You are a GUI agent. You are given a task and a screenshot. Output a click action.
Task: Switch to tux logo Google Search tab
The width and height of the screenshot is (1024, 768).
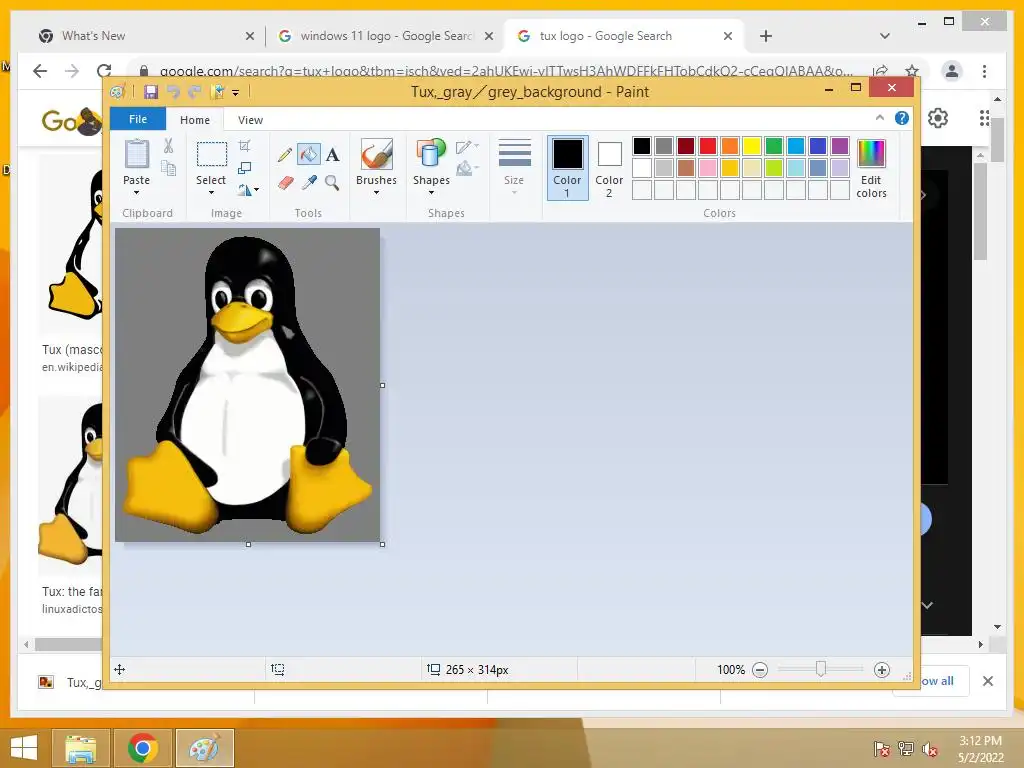(x=622, y=36)
